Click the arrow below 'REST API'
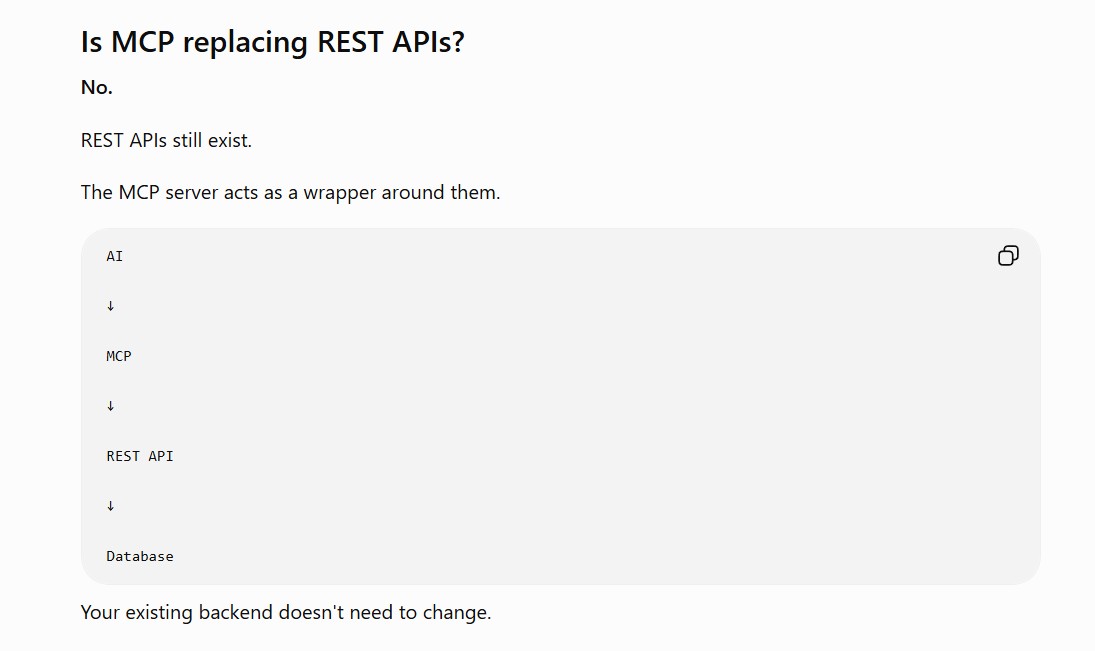The image size is (1095, 651). (x=110, y=506)
